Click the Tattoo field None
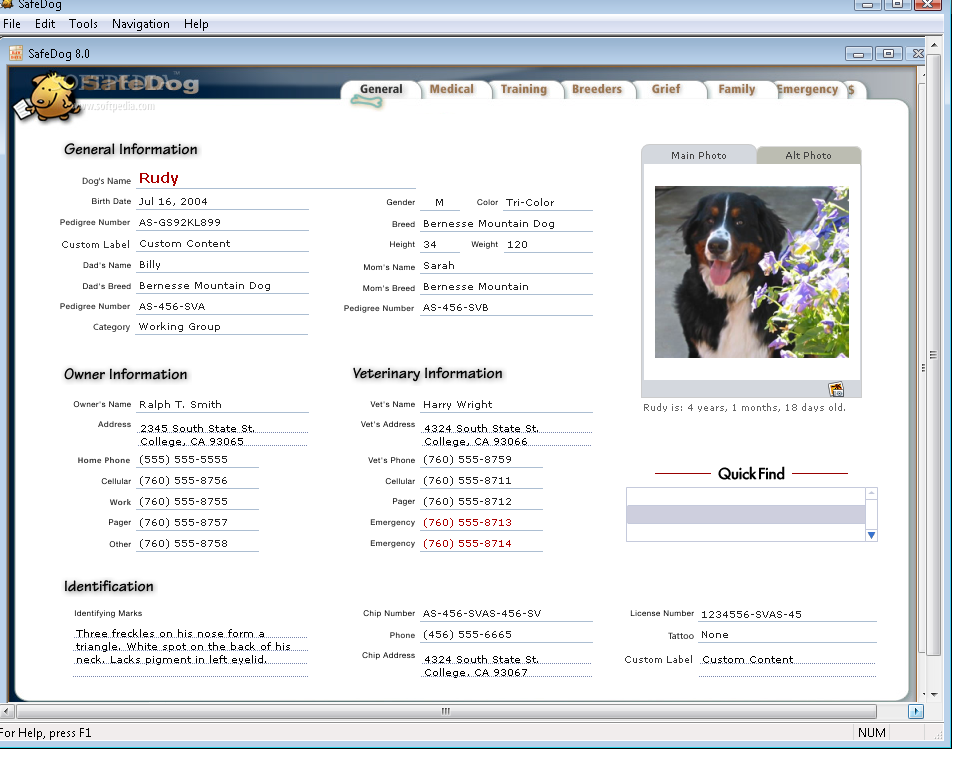Viewport: 964px width, 763px height. (x=788, y=635)
